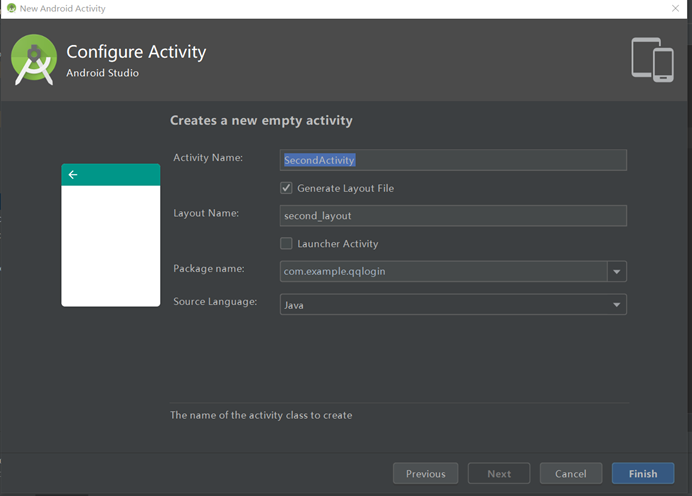Click the Android Studio logo icon
The image size is (692, 496).
[34, 60]
